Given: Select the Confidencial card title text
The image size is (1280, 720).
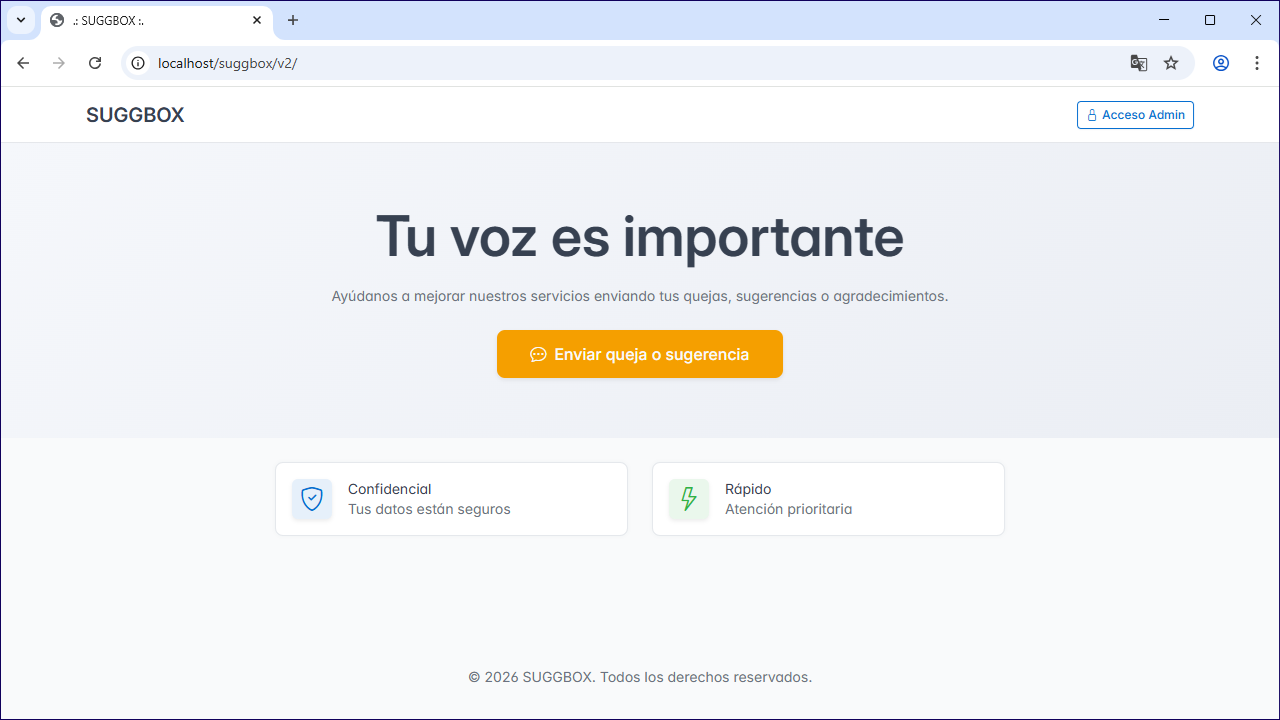Looking at the screenshot, I should 389,489.
